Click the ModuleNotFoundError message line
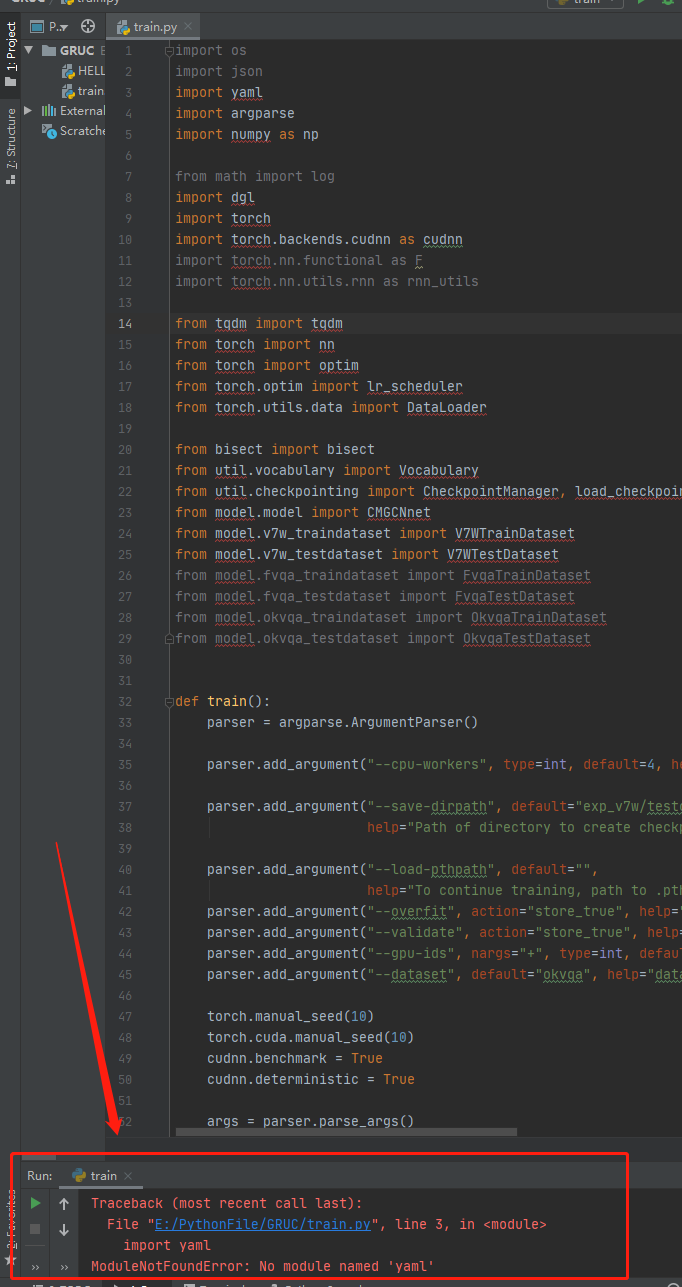The image size is (682, 1287). tap(263, 1266)
